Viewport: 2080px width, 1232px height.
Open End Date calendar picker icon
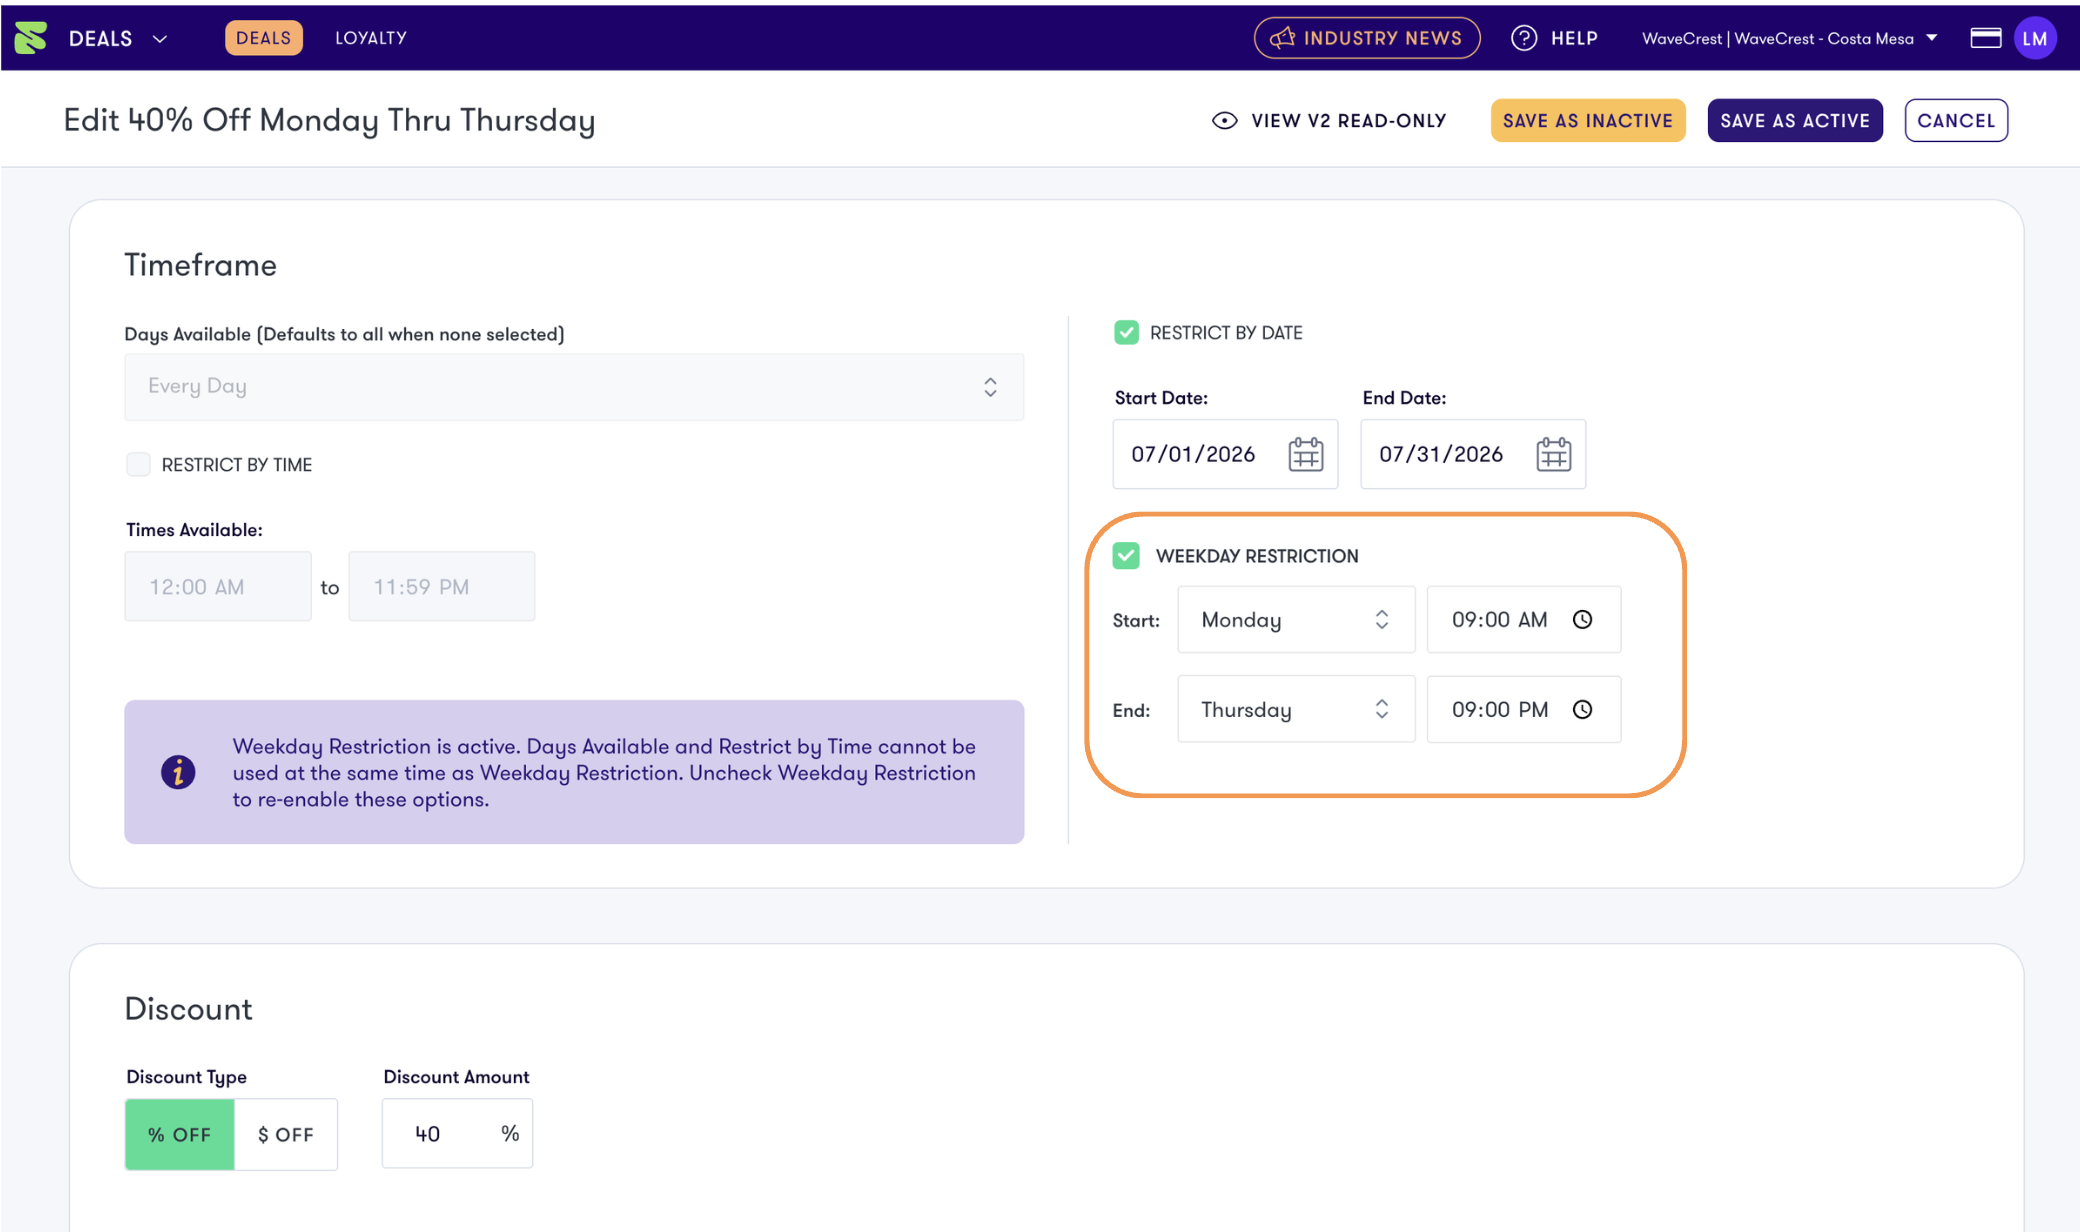coord(1553,454)
